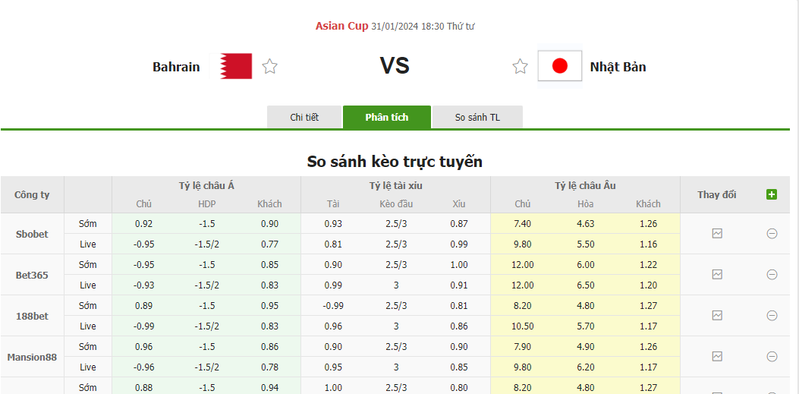
Task: Click 188bet live draw odds 5.70
Action: coord(585,326)
